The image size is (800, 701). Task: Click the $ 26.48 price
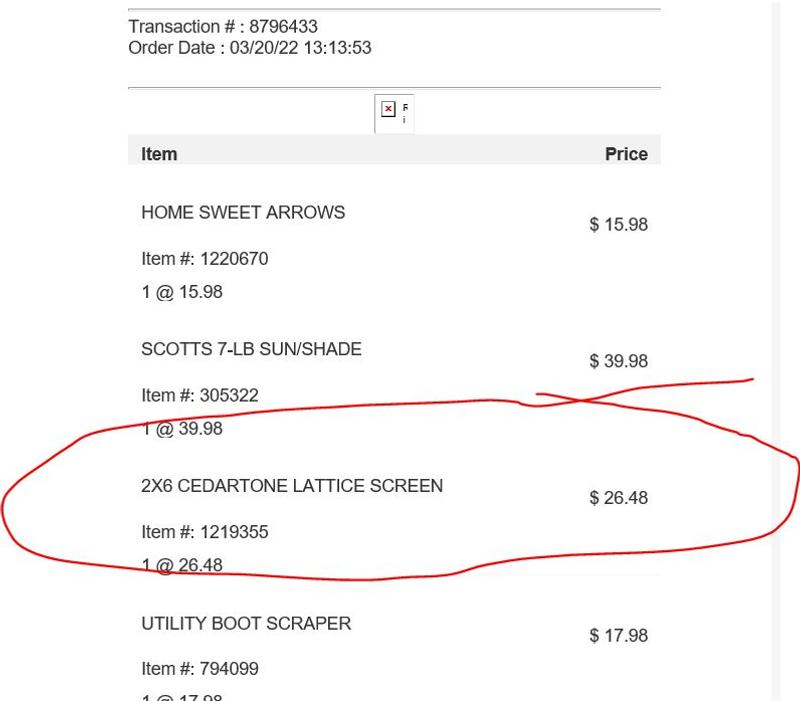(619, 498)
